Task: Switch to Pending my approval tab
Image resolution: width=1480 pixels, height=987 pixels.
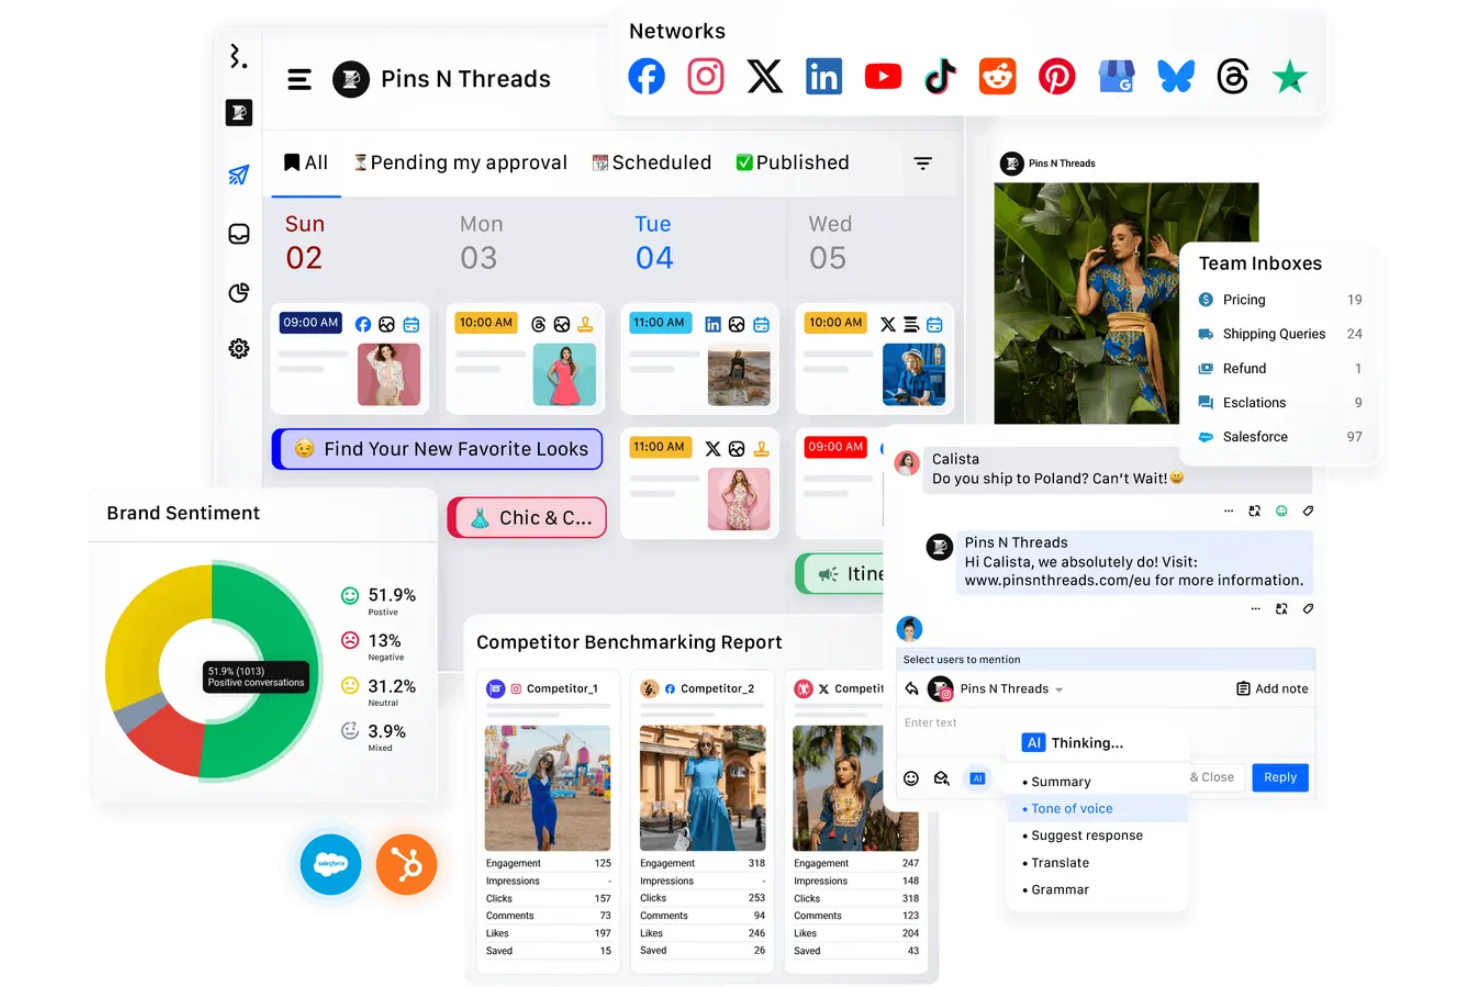Action: click(460, 163)
